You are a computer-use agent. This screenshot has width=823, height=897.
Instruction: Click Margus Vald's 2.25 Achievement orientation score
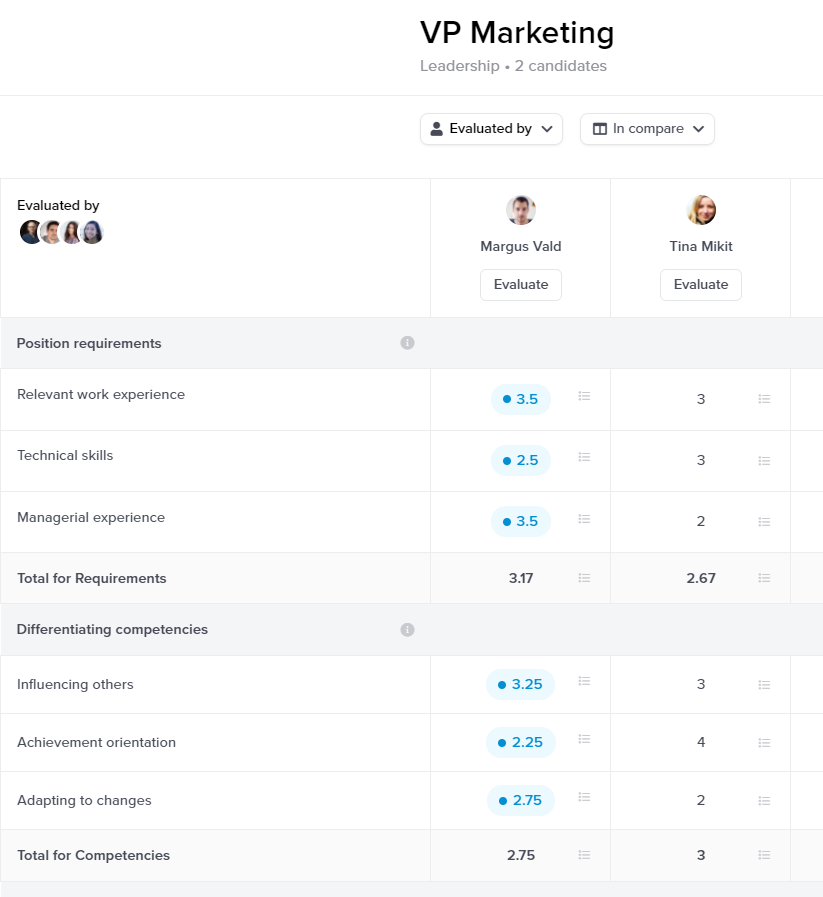point(520,742)
